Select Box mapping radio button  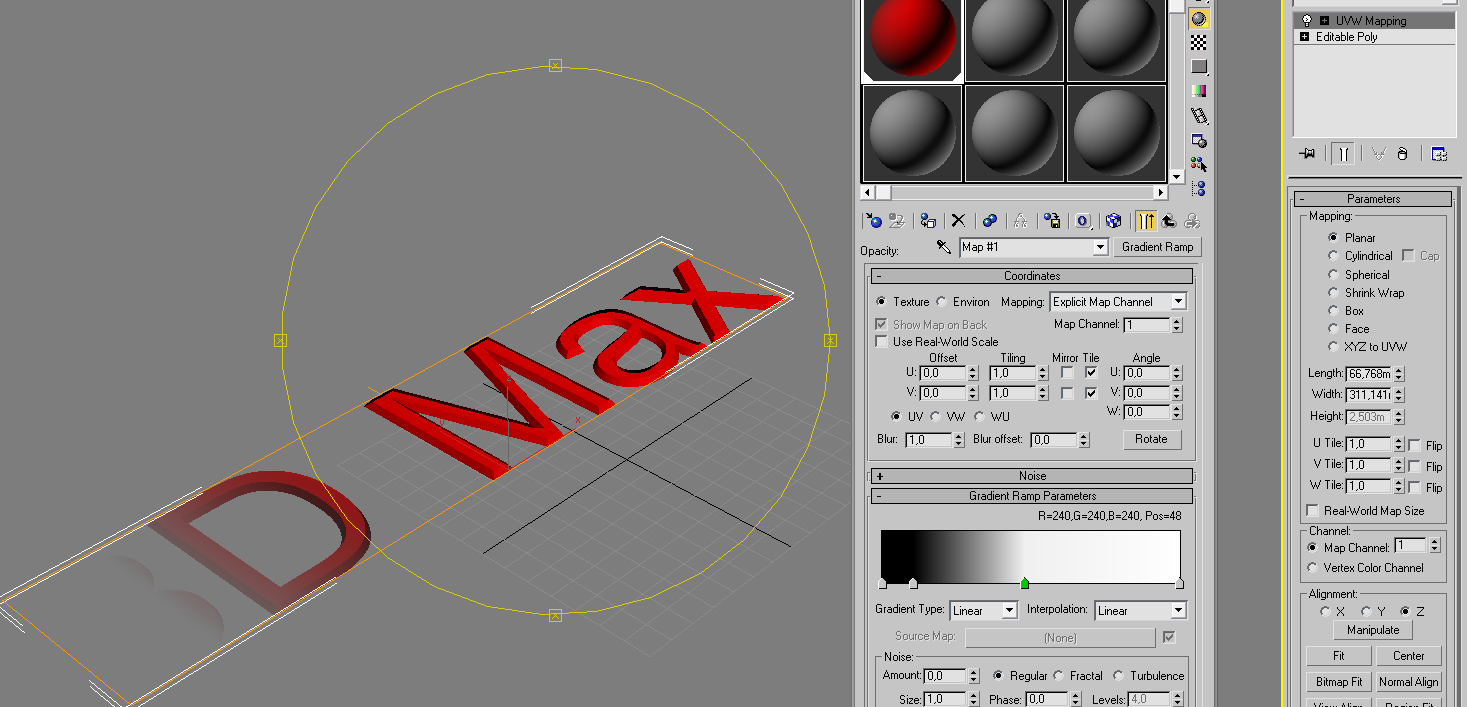[1333, 311]
